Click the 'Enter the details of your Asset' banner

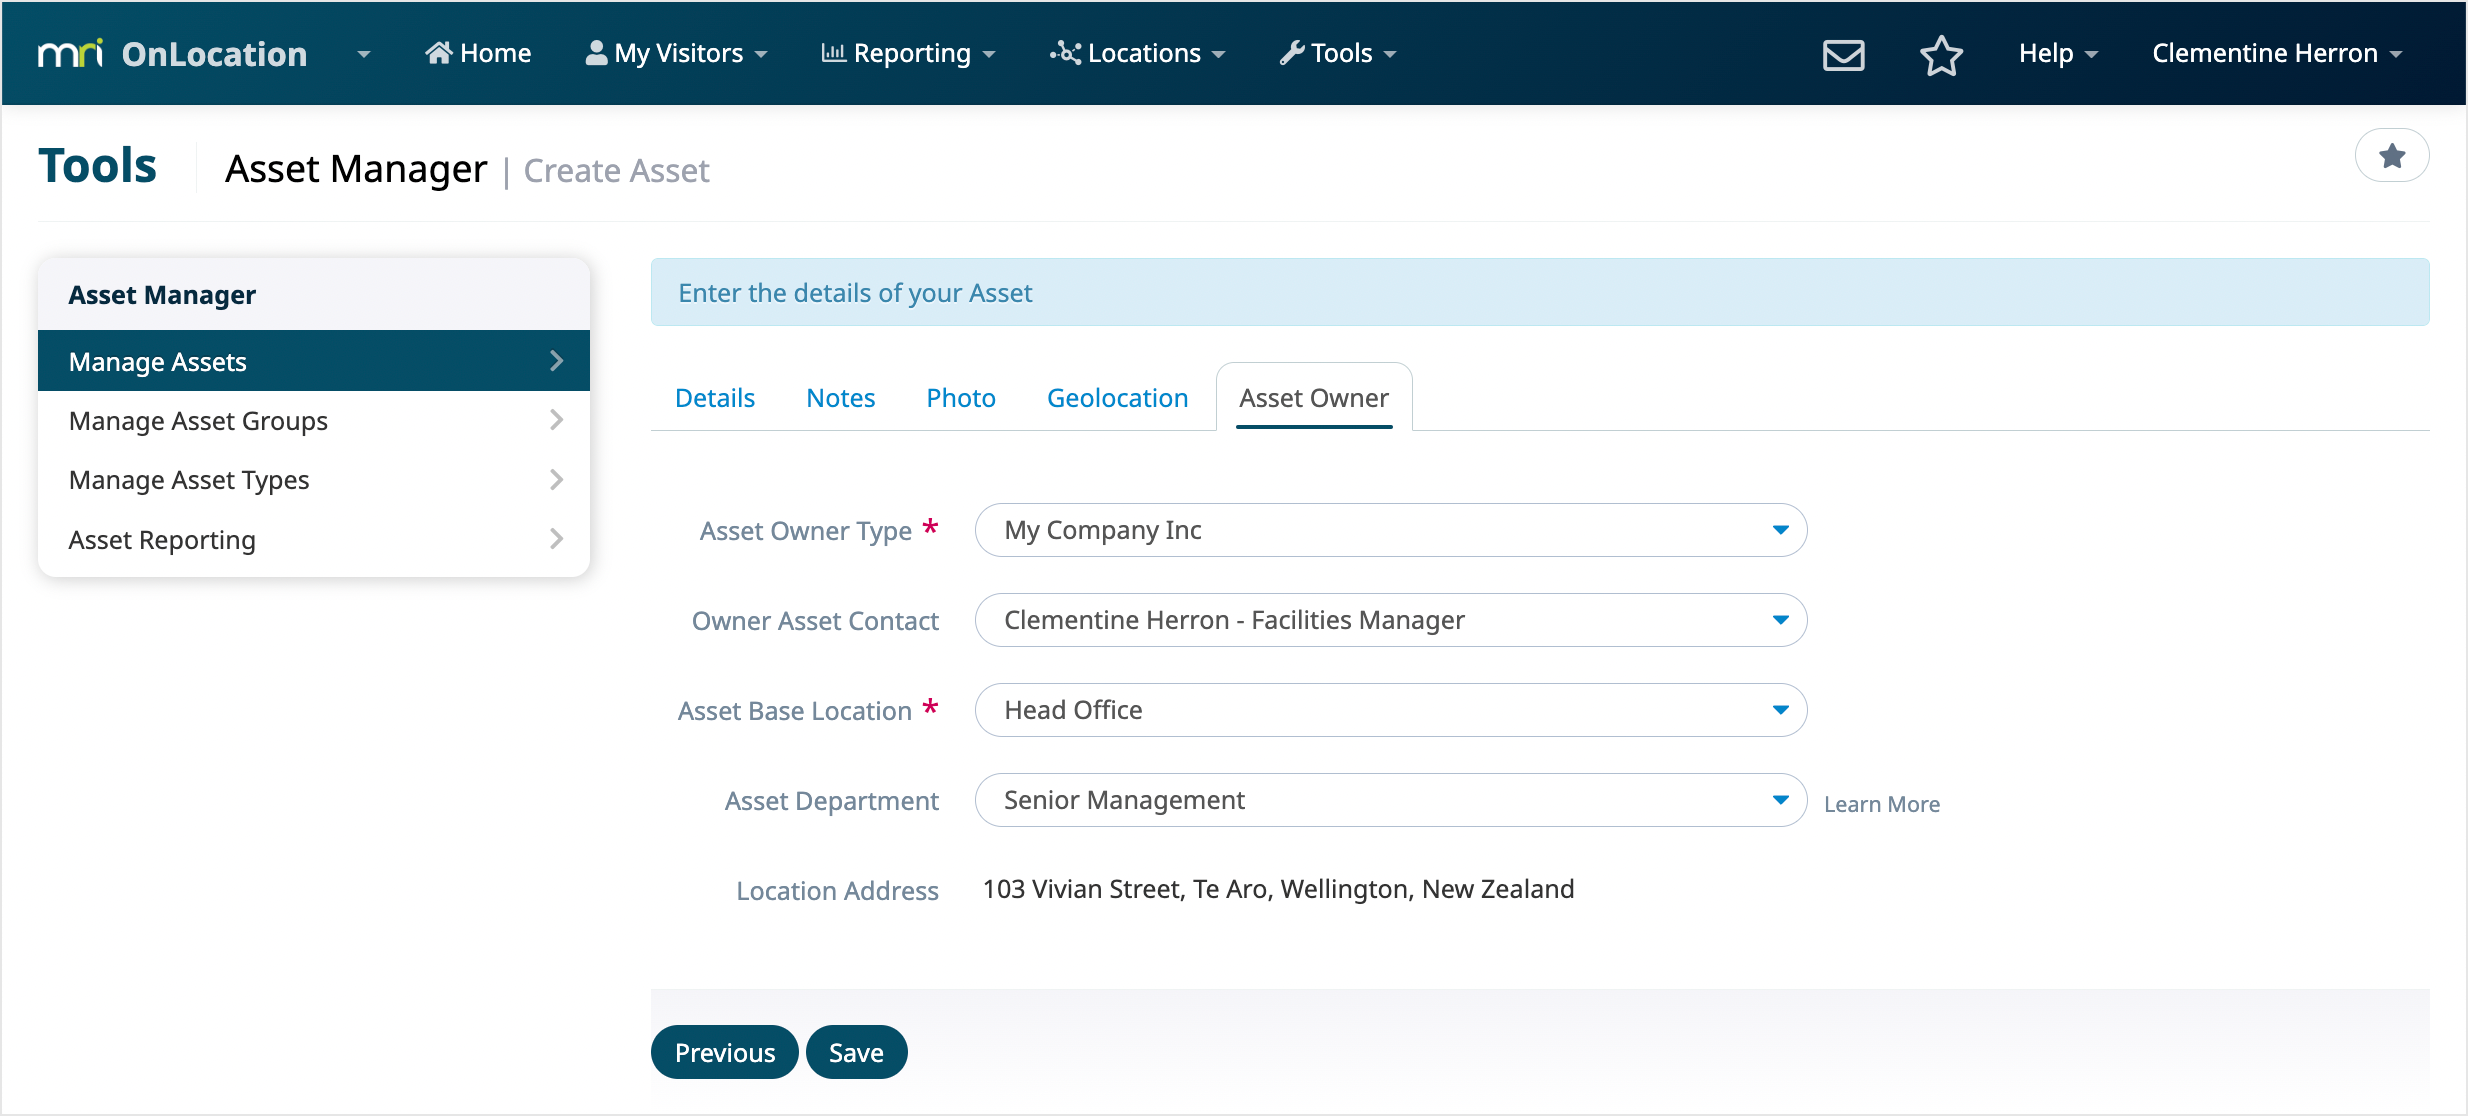[x=1540, y=292]
